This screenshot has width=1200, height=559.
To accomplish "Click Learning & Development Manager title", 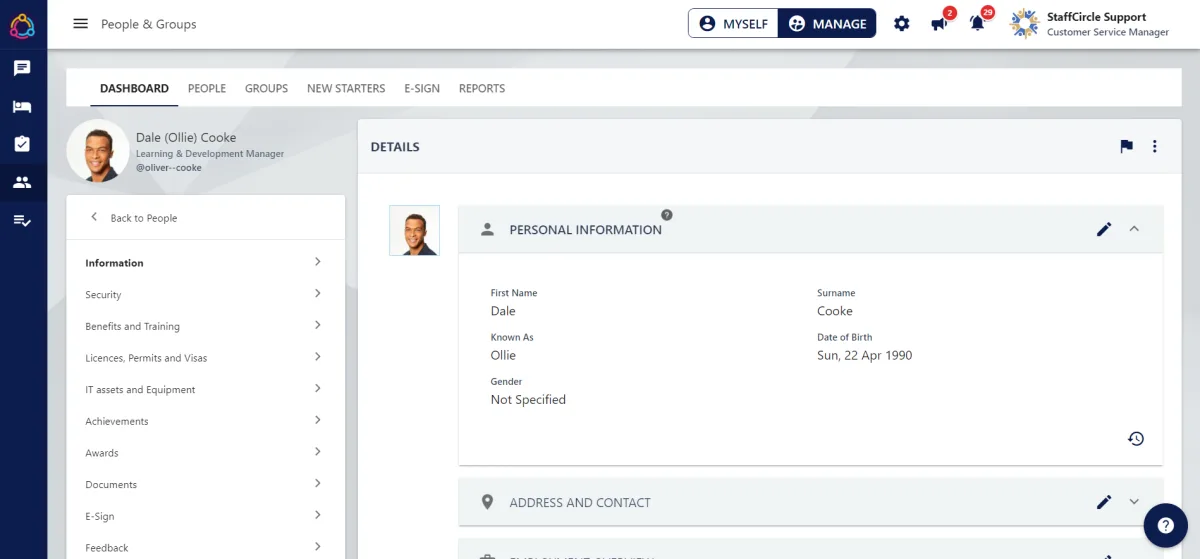I will click(x=210, y=154).
